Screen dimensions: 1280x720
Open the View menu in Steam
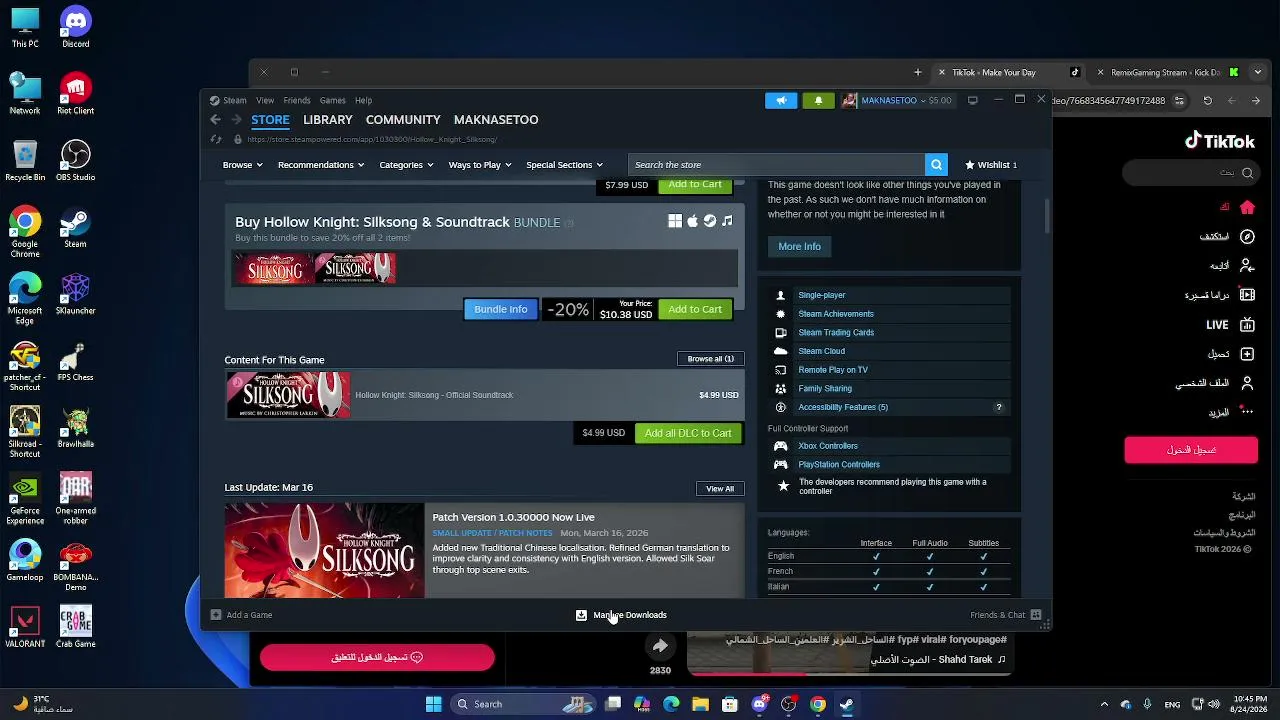[x=265, y=100]
